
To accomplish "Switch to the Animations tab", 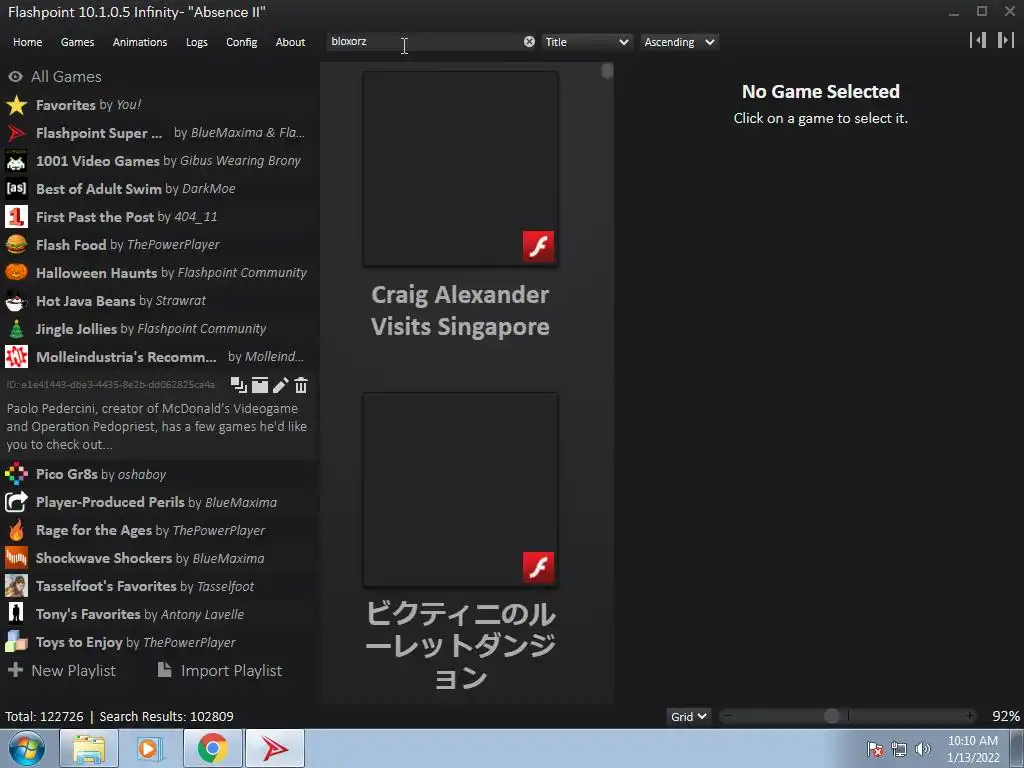I will pos(140,42).
